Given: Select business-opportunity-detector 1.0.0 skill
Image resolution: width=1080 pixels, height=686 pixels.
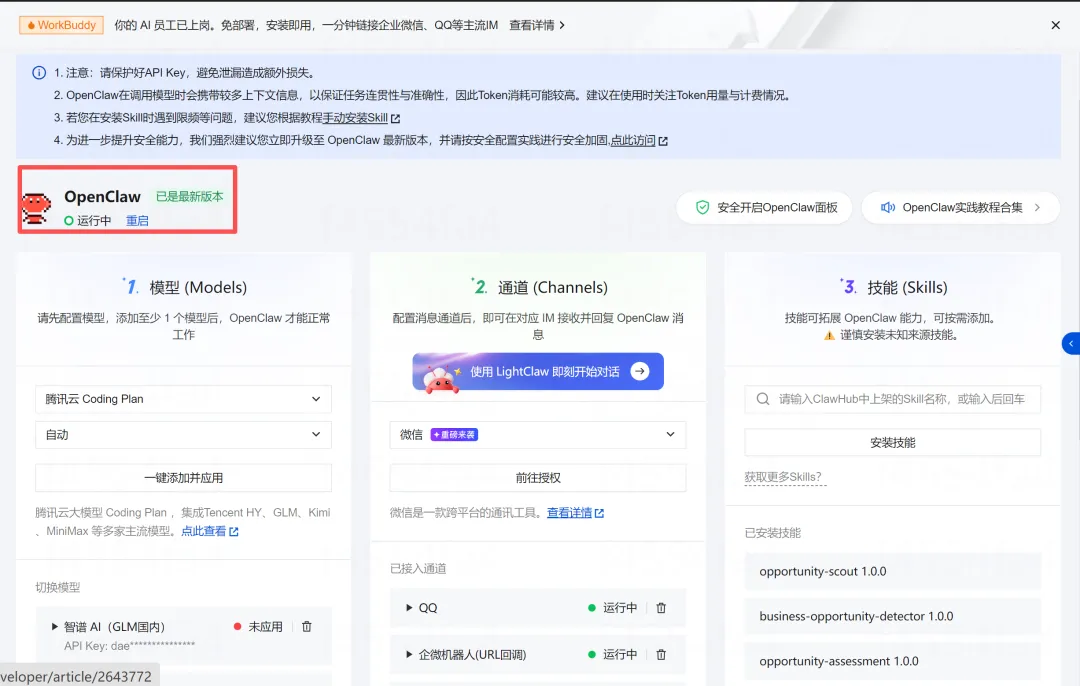Looking at the screenshot, I should pos(893,616).
